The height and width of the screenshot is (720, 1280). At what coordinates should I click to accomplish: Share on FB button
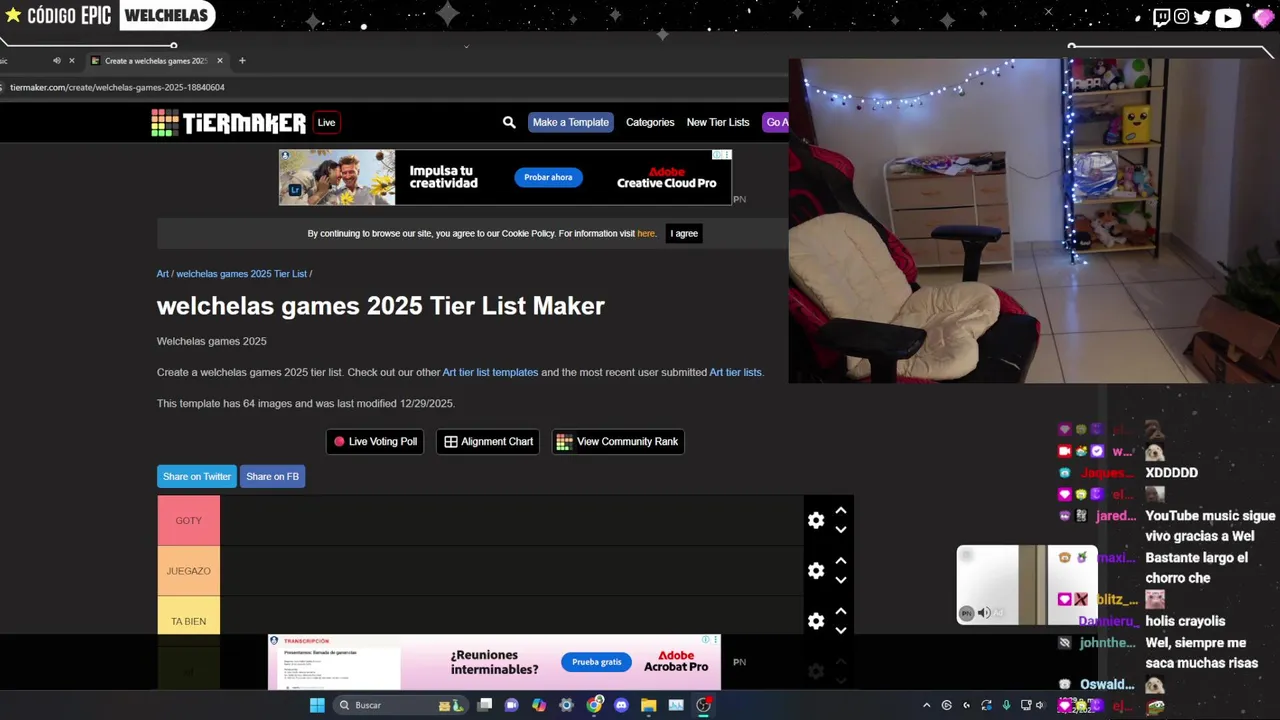pyautogui.click(x=273, y=477)
